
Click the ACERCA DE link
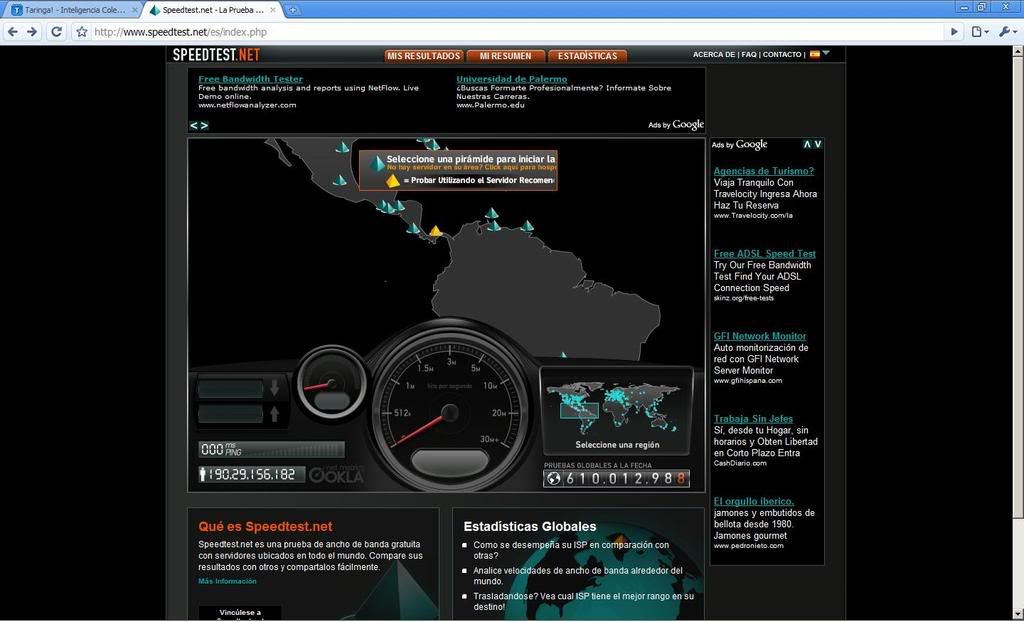pyautogui.click(x=714, y=55)
